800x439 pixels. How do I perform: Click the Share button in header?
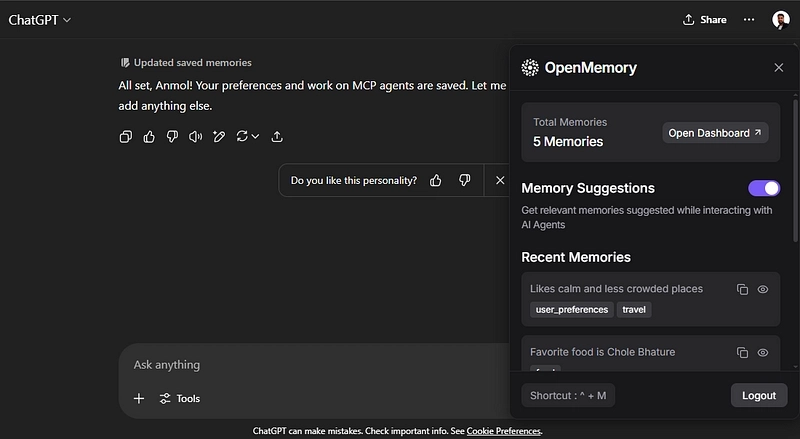point(705,20)
